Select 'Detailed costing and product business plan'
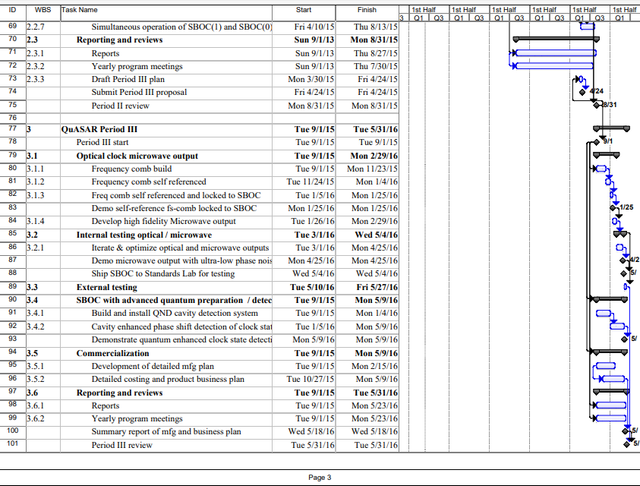Viewport: 640px width, 486px height. (168, 379)
